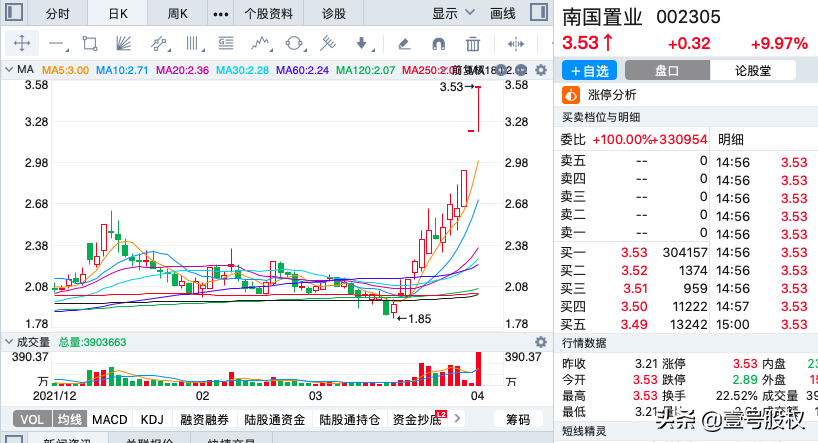Viewport: 818px width, 443px height.
Task: Select the crosshair move tool
Action: pos(22,43)
